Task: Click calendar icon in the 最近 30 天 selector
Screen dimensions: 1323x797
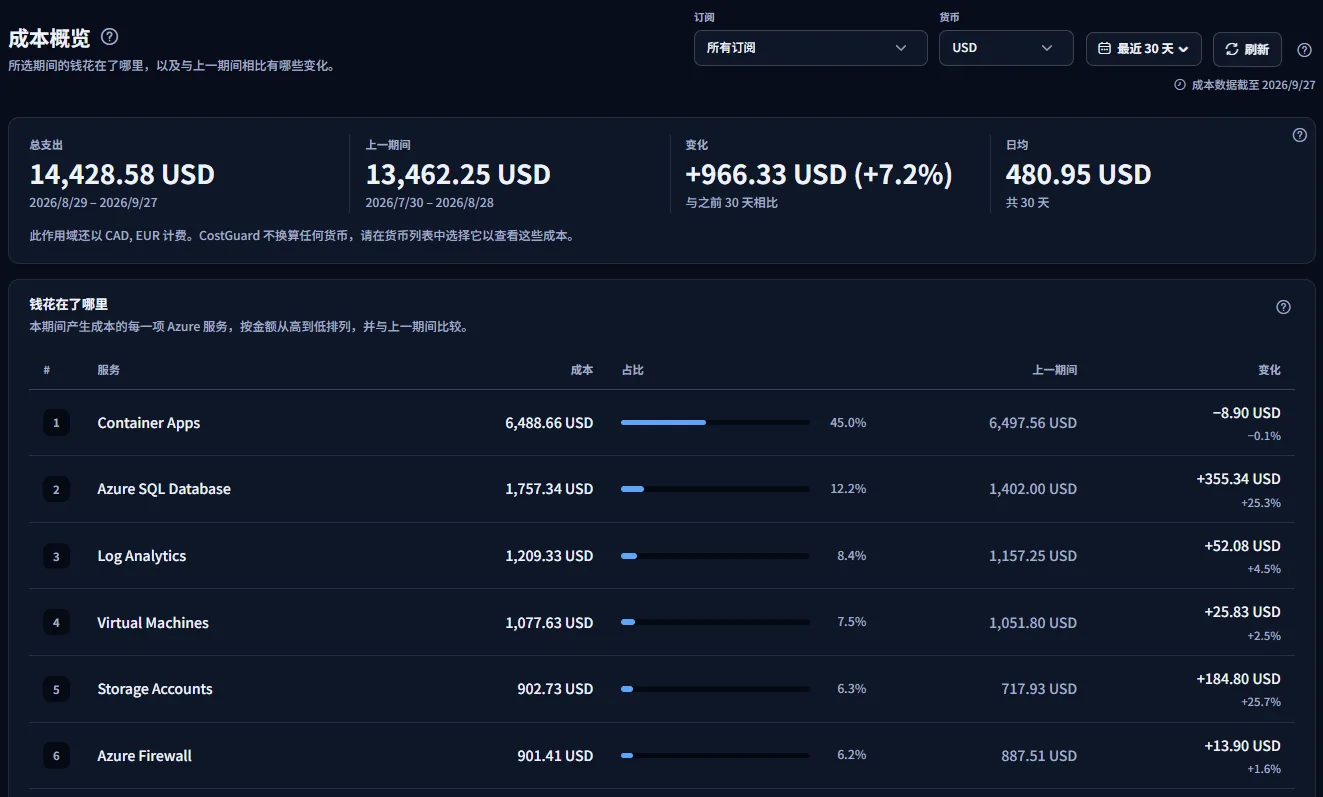Action: 1104,48
